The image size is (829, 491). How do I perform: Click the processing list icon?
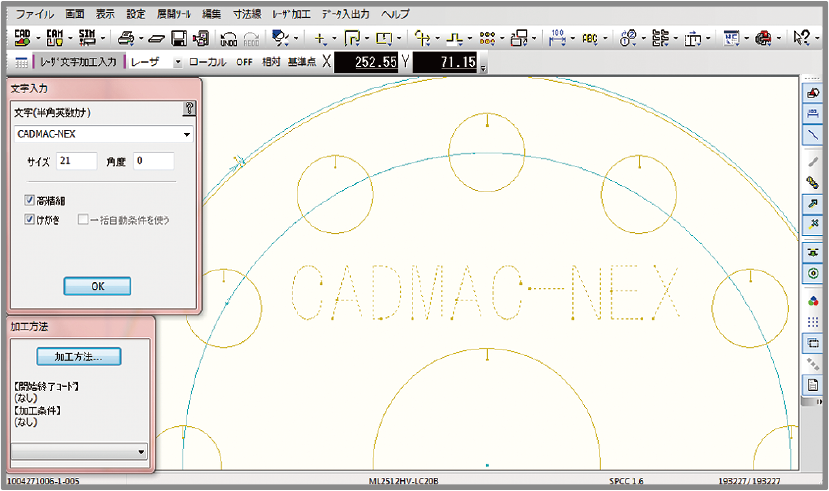[661, 38]
